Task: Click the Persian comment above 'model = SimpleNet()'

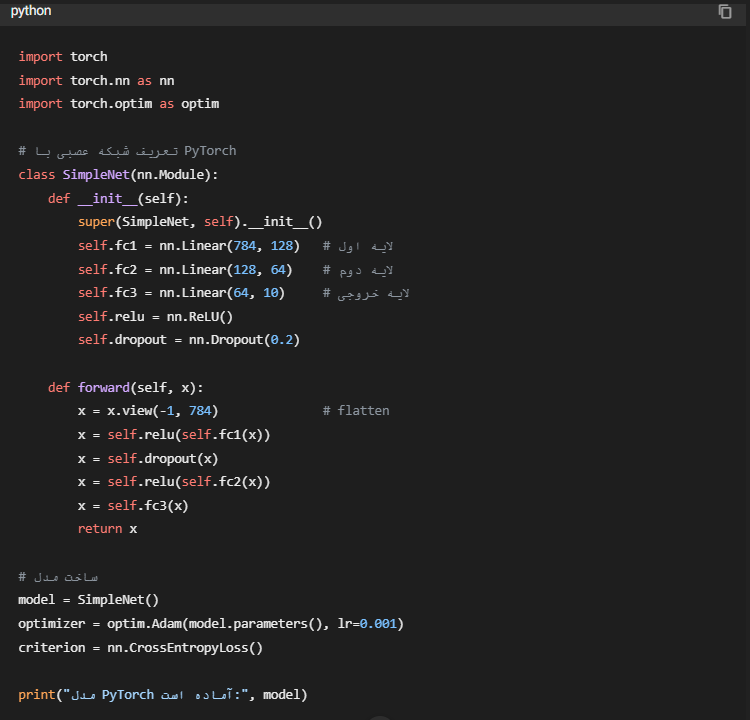Action: click(x=58, y=577)
